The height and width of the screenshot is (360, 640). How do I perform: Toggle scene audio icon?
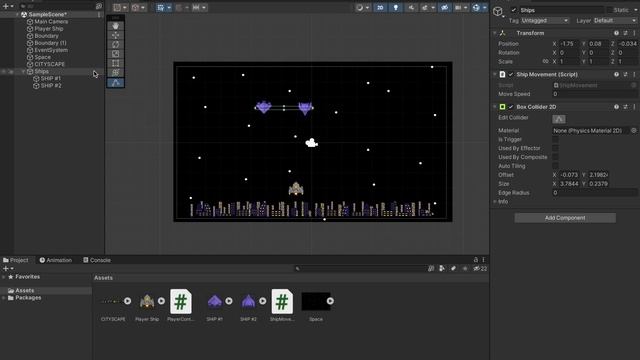point(411,7)
